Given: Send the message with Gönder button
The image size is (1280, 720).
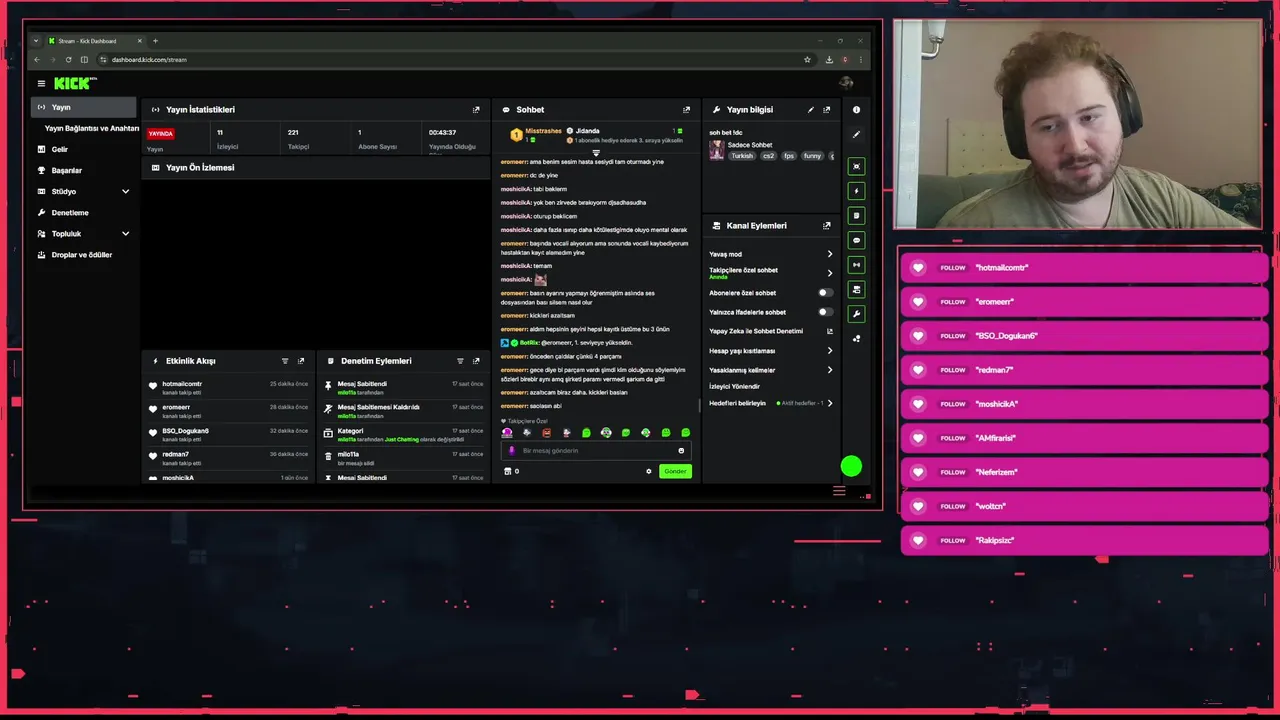Looking at the screenshot, I should 675,471.
